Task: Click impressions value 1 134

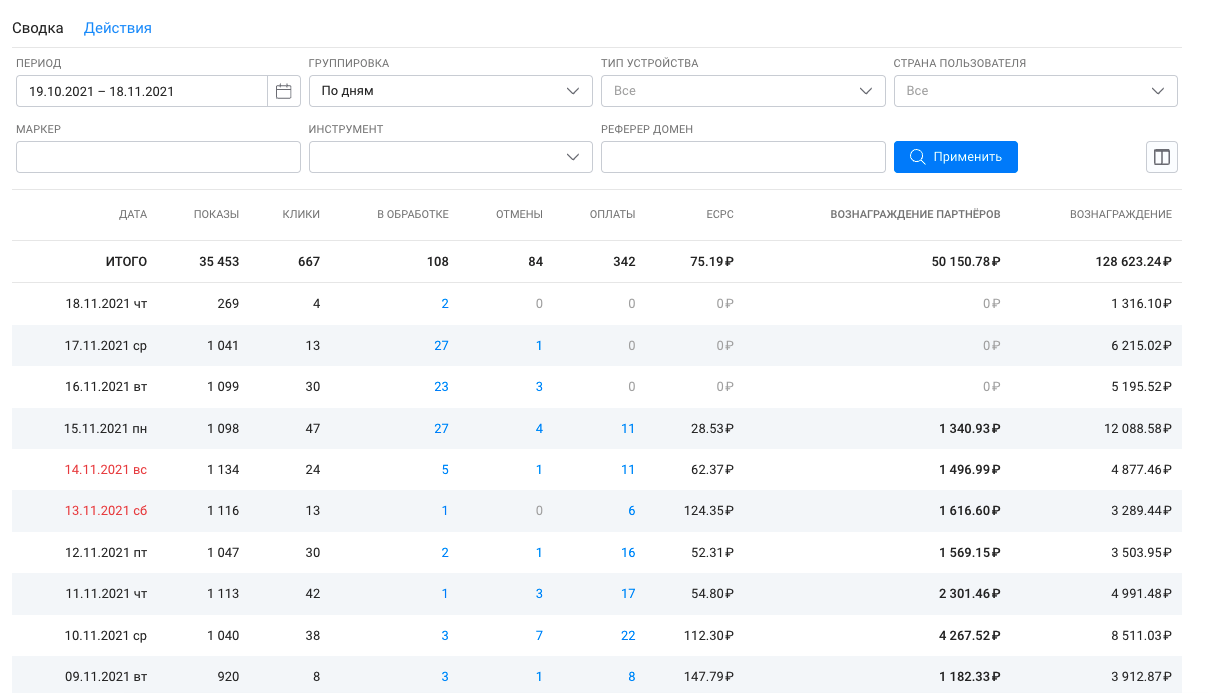Action: (223, 470)
